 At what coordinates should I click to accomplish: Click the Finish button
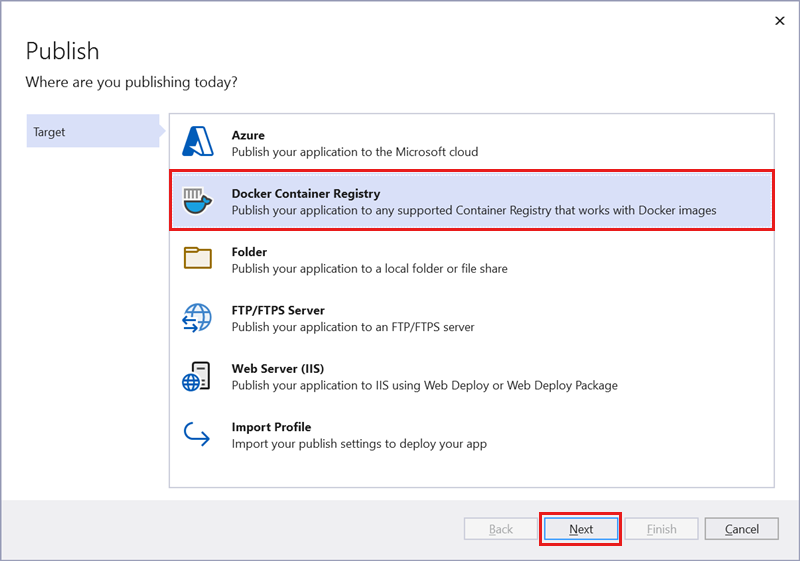pos(661,529)
